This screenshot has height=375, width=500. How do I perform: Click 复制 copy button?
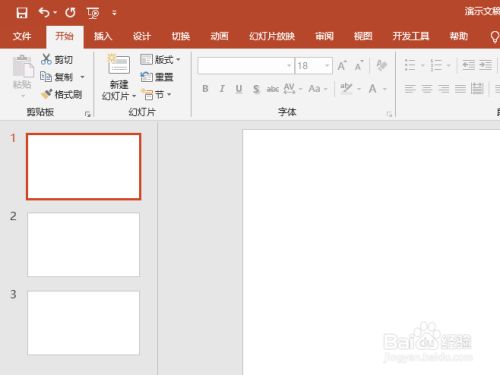click(57, 77)
